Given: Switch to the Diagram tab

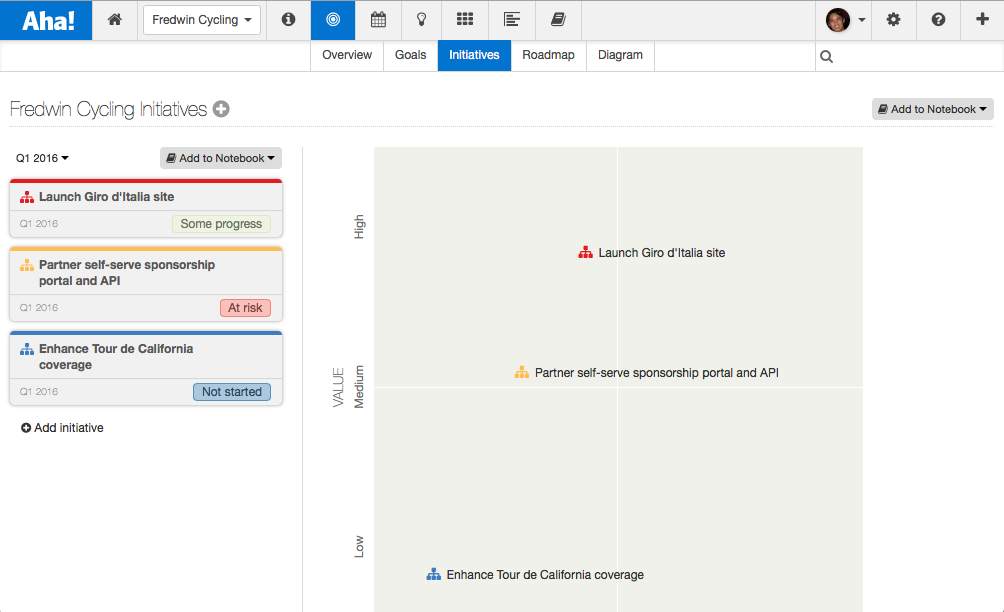Looking at the screenshot, I should tap(620, 55).
